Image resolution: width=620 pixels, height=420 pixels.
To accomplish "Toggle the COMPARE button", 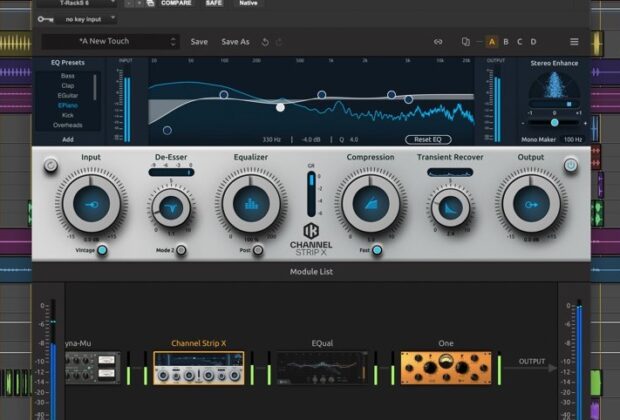I will (x=176, y=3).
